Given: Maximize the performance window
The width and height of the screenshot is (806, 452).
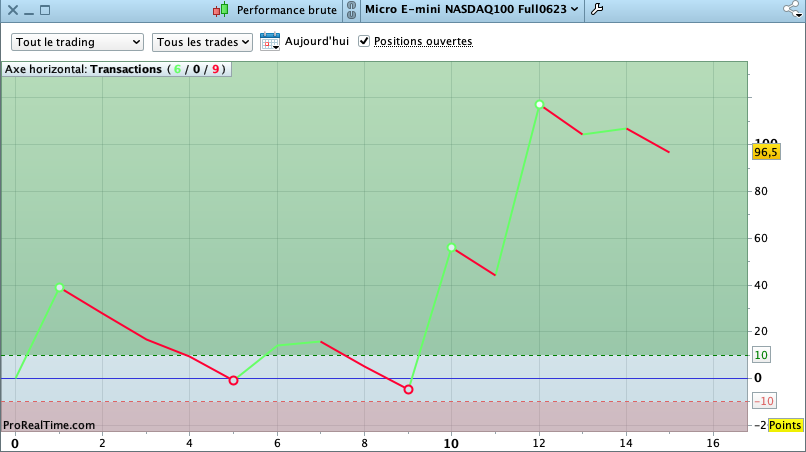Looking at the screenshot, I should pyautogui.click(x=45, y=10).
